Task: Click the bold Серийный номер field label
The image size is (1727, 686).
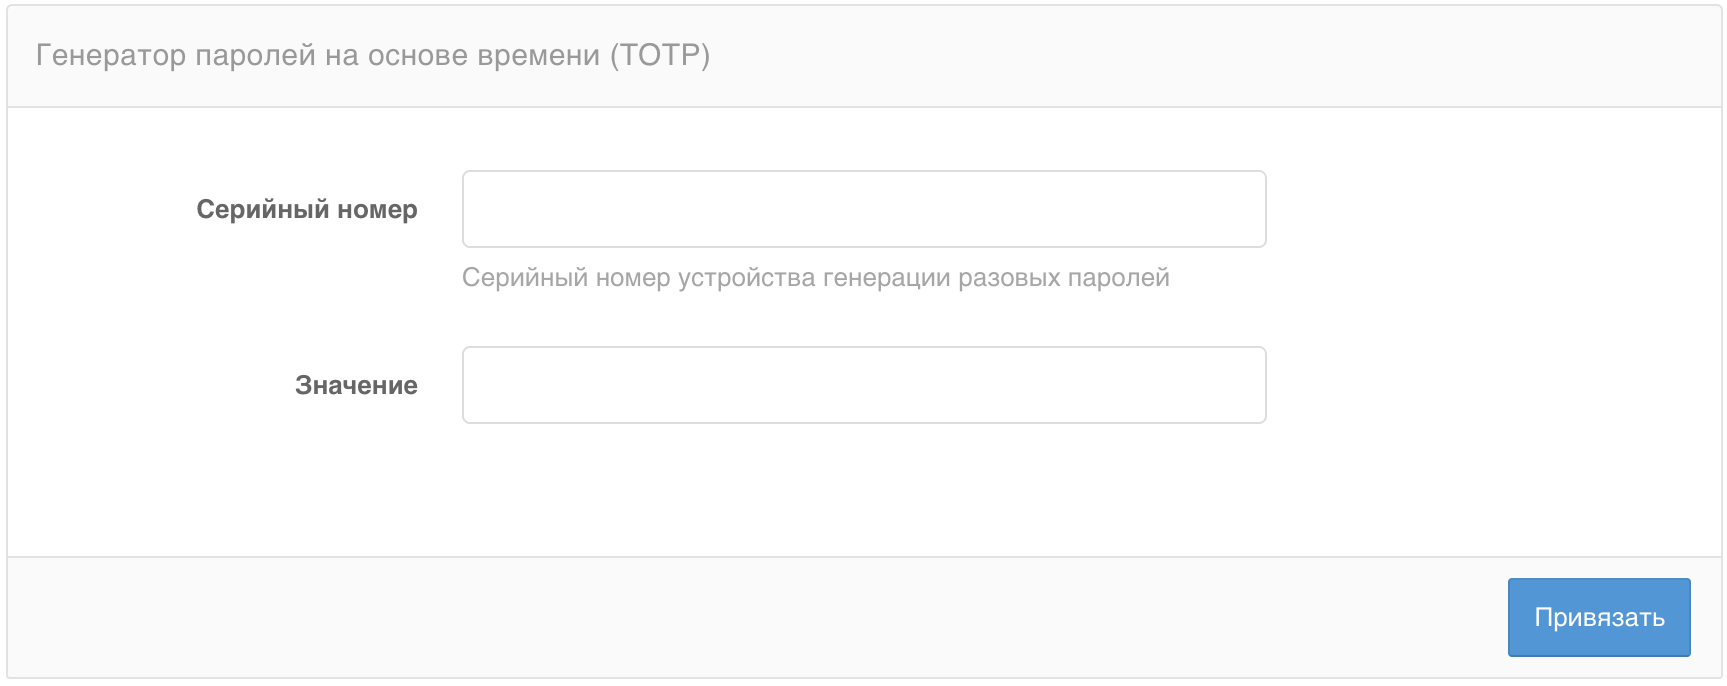Action: pos(307,209)
